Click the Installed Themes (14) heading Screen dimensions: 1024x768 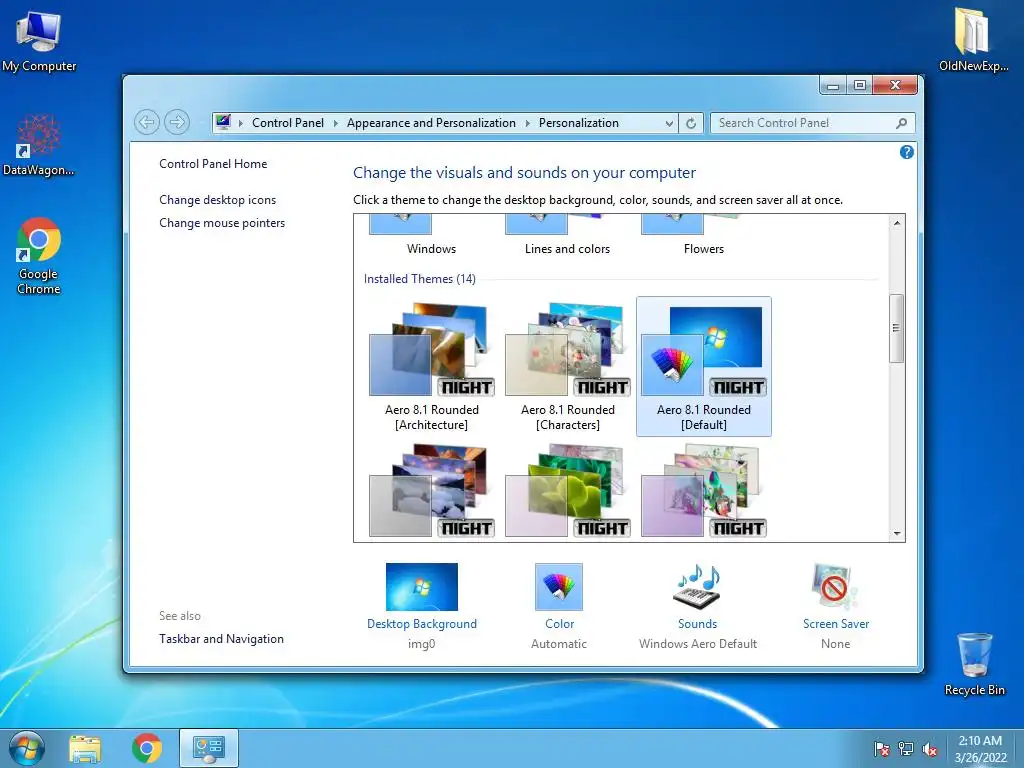[x=419, y=279]
